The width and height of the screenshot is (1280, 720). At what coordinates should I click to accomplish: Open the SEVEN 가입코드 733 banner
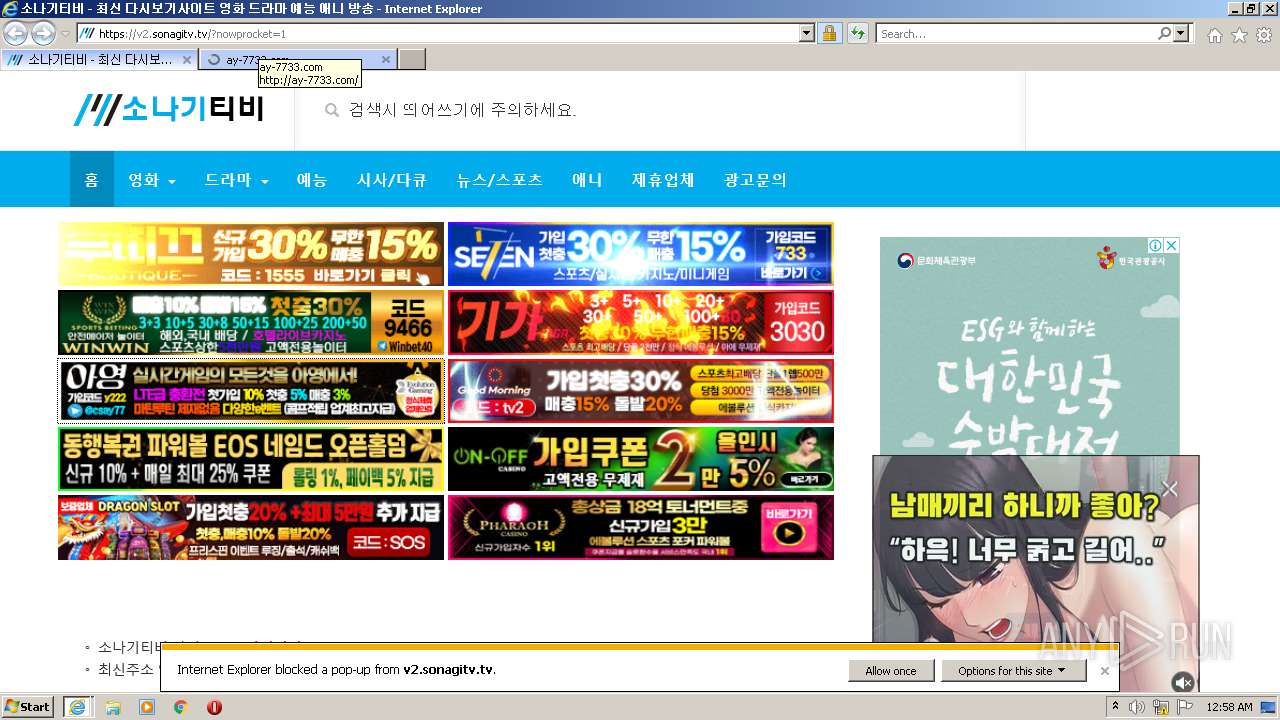pos(641,254)
